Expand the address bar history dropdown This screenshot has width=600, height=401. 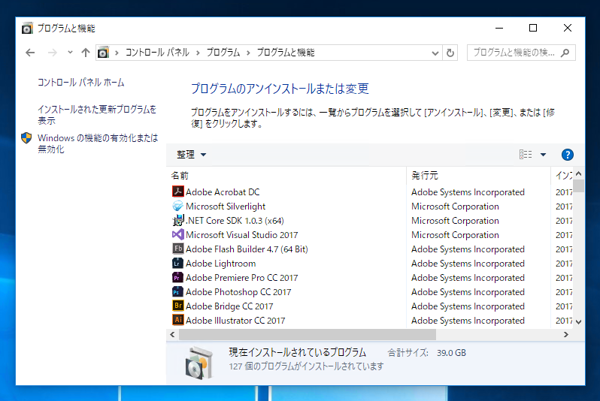point(435,53)
